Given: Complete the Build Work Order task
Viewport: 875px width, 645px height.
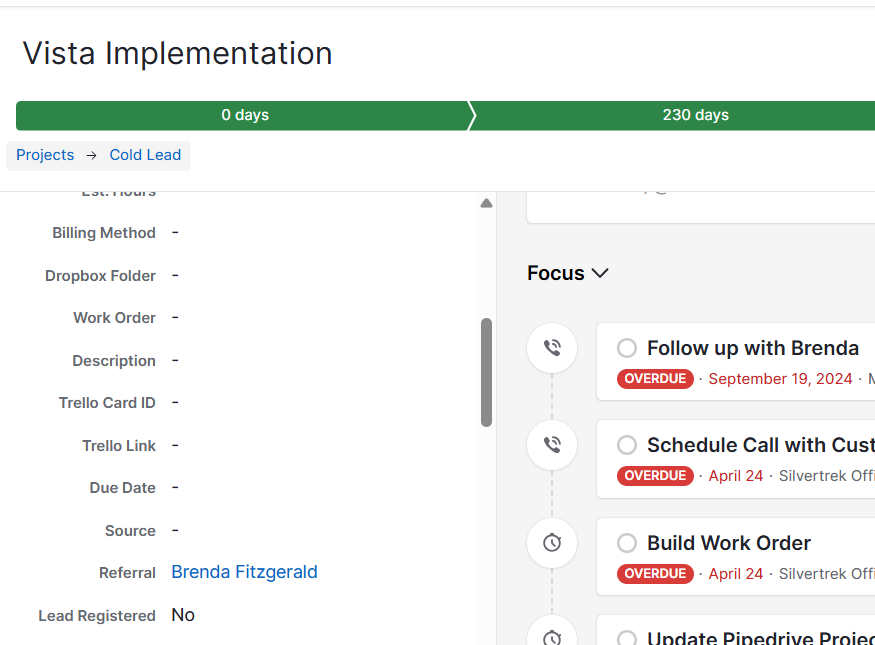Looking at the screenshot, I should (627, 542).
